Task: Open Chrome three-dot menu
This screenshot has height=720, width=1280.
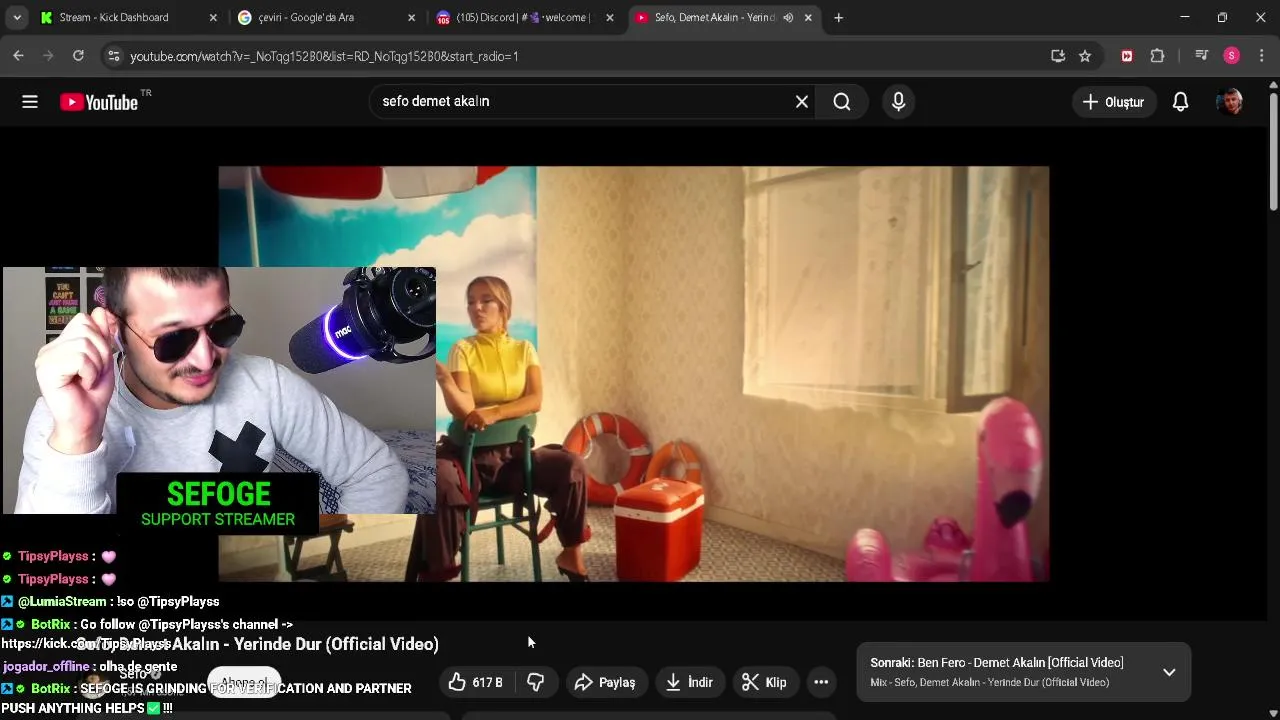Action: (1262, 56)
